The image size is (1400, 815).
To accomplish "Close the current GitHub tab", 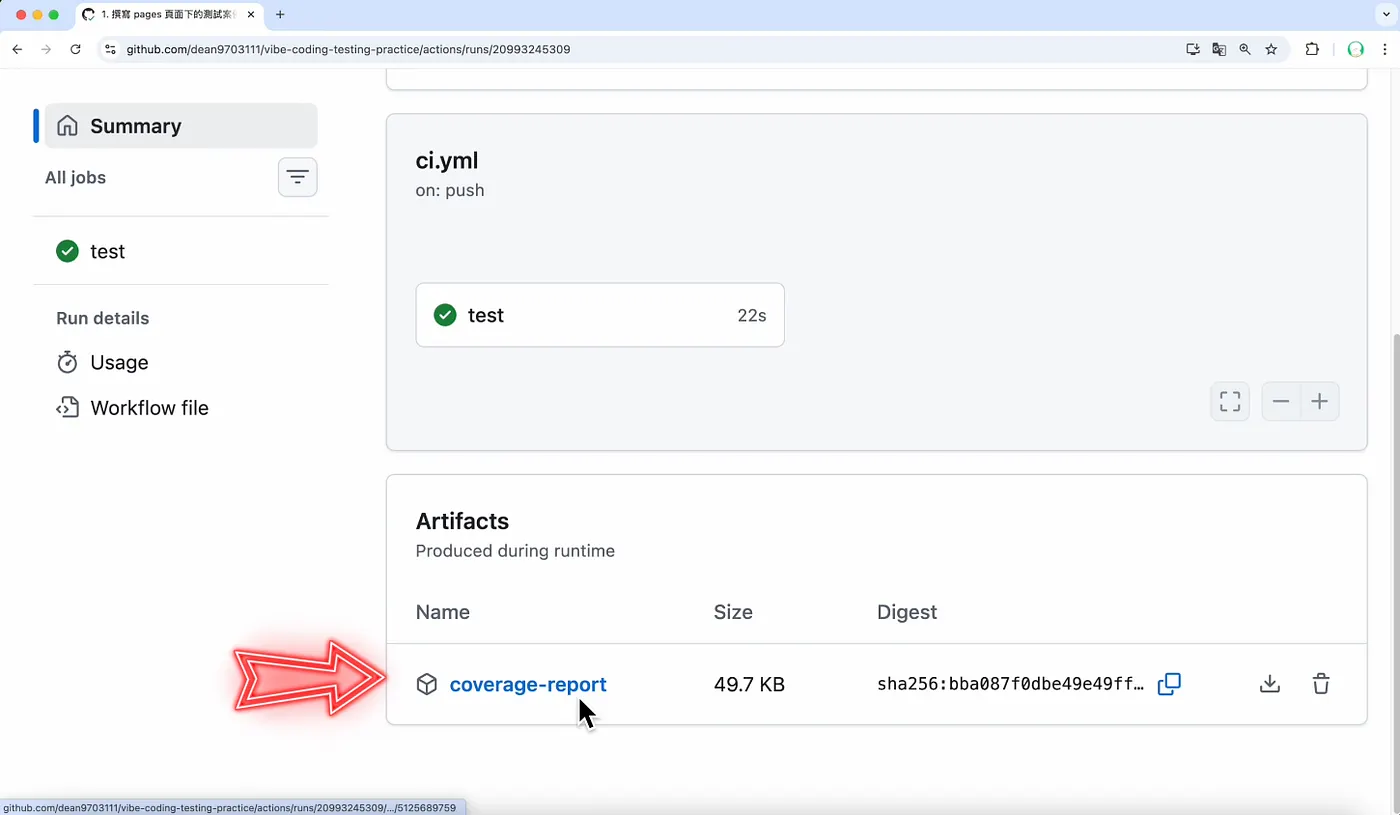I will point(251,15).
